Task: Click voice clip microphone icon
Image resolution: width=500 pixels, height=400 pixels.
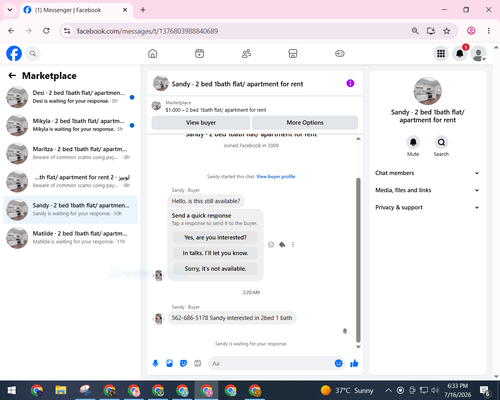Action: pos(155,363)
